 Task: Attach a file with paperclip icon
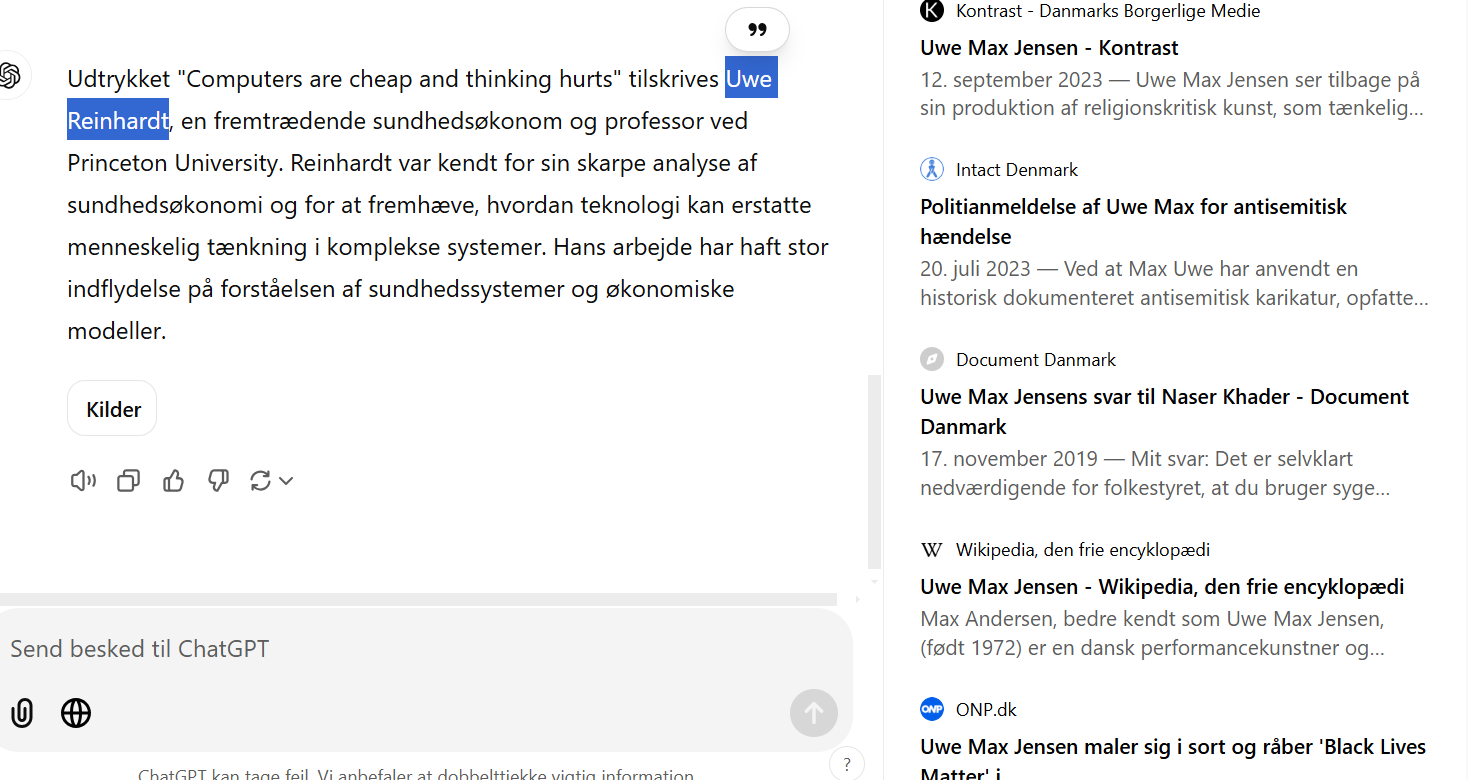(x=22, y=713)
